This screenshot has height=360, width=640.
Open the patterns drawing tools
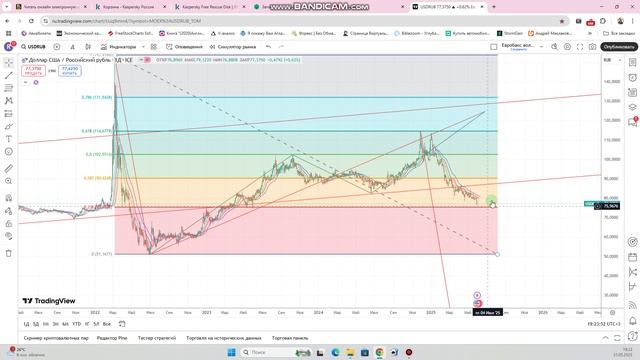(x=9, y=101)
